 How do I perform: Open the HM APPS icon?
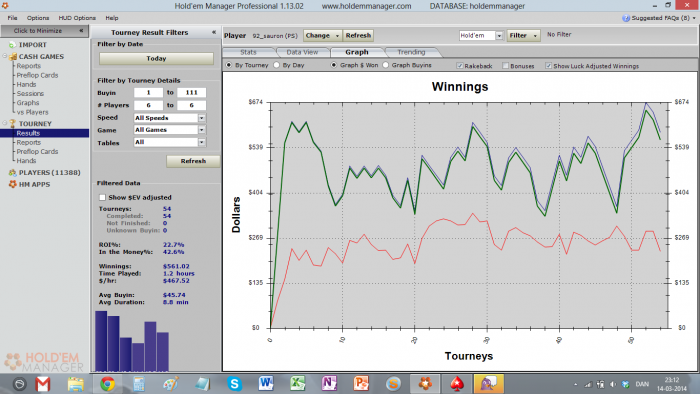tap(12, 184)
